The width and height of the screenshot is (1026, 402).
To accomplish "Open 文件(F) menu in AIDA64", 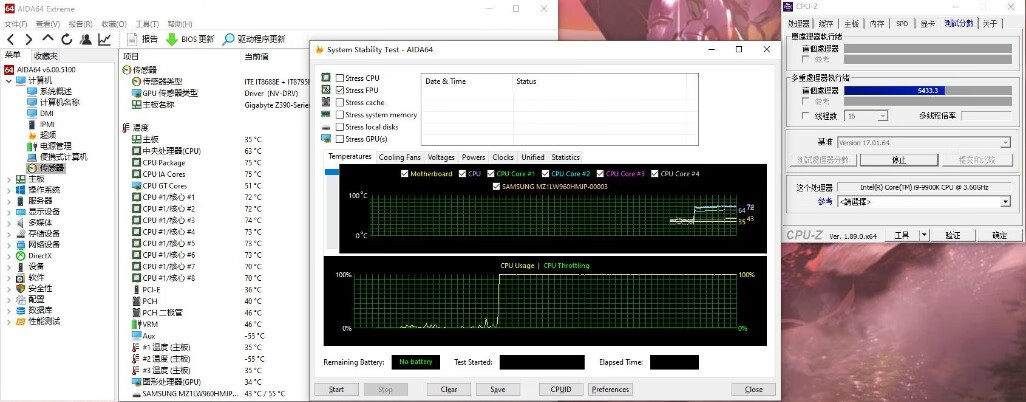I will tap(16, 24).
